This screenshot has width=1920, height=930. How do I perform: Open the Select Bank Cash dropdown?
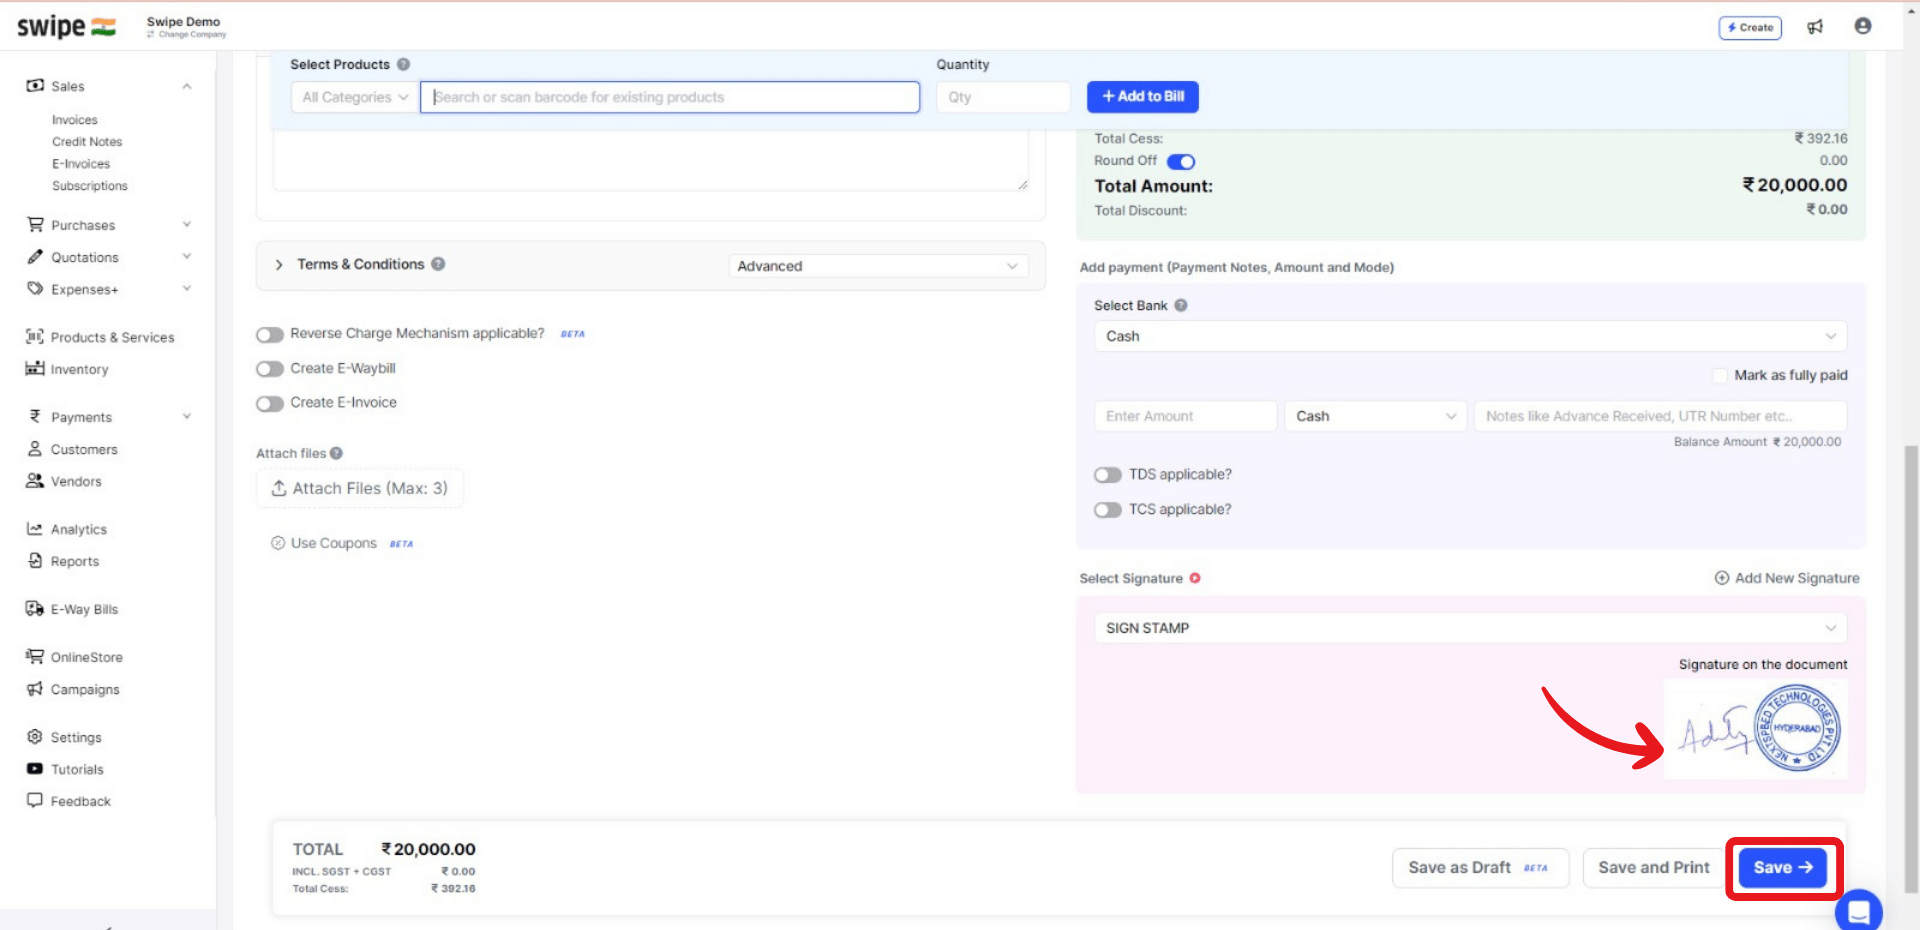[1470, 336]
